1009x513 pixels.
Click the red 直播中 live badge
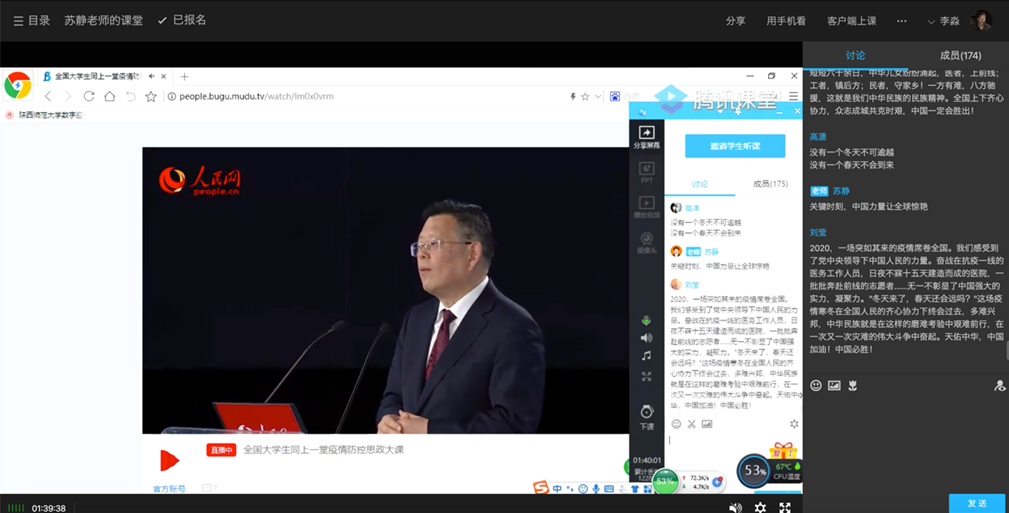click(221, 451)
